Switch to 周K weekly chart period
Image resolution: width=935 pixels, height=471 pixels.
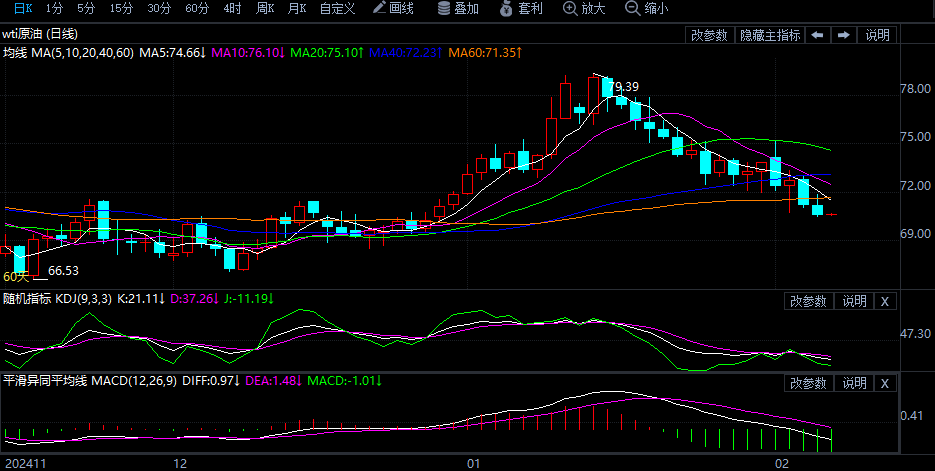point(265,9)
